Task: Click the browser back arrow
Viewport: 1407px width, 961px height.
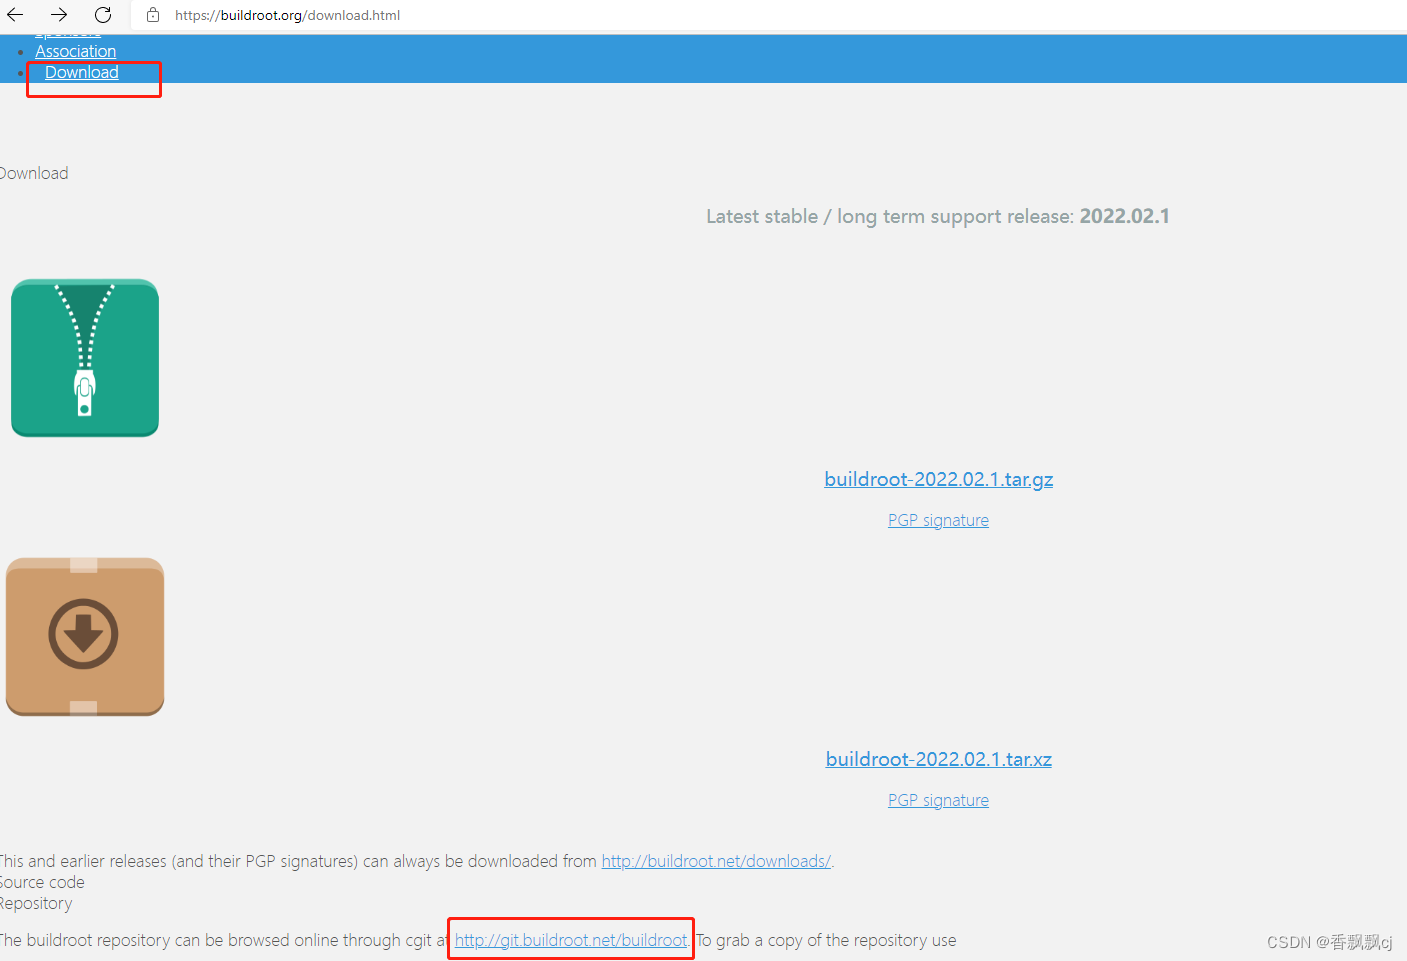Action: 14,15
